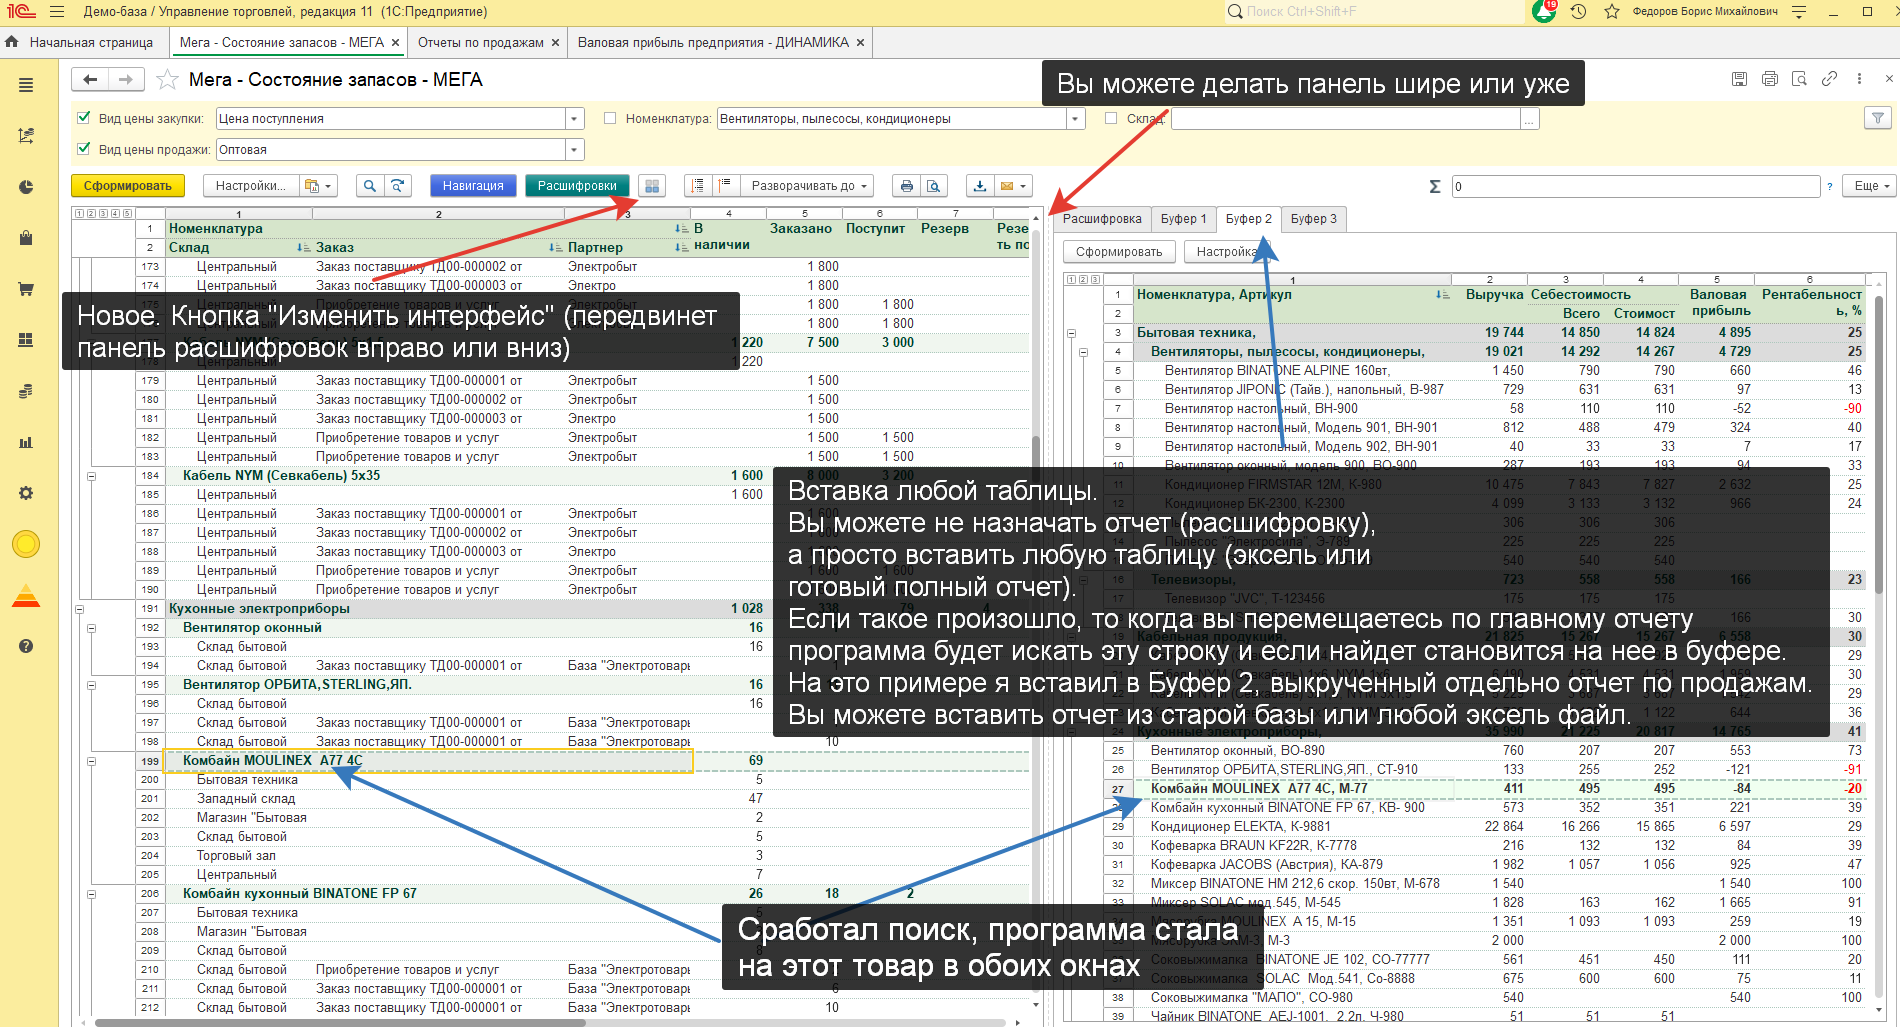
Task: Select the Буфер 3 tab
Action: (x=1314, y=219)
